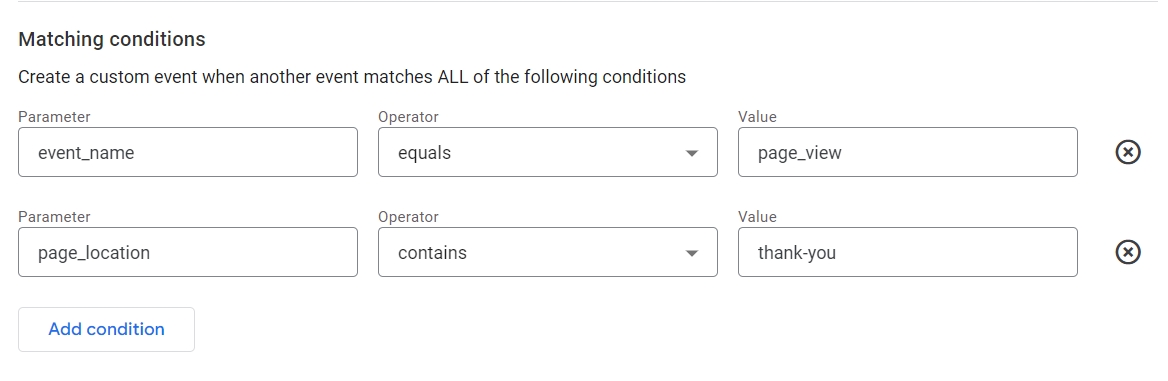The height and width of the screenshot is (381, 1168).
Task: Click the Value label above page_view
Action: click(758, 117)
